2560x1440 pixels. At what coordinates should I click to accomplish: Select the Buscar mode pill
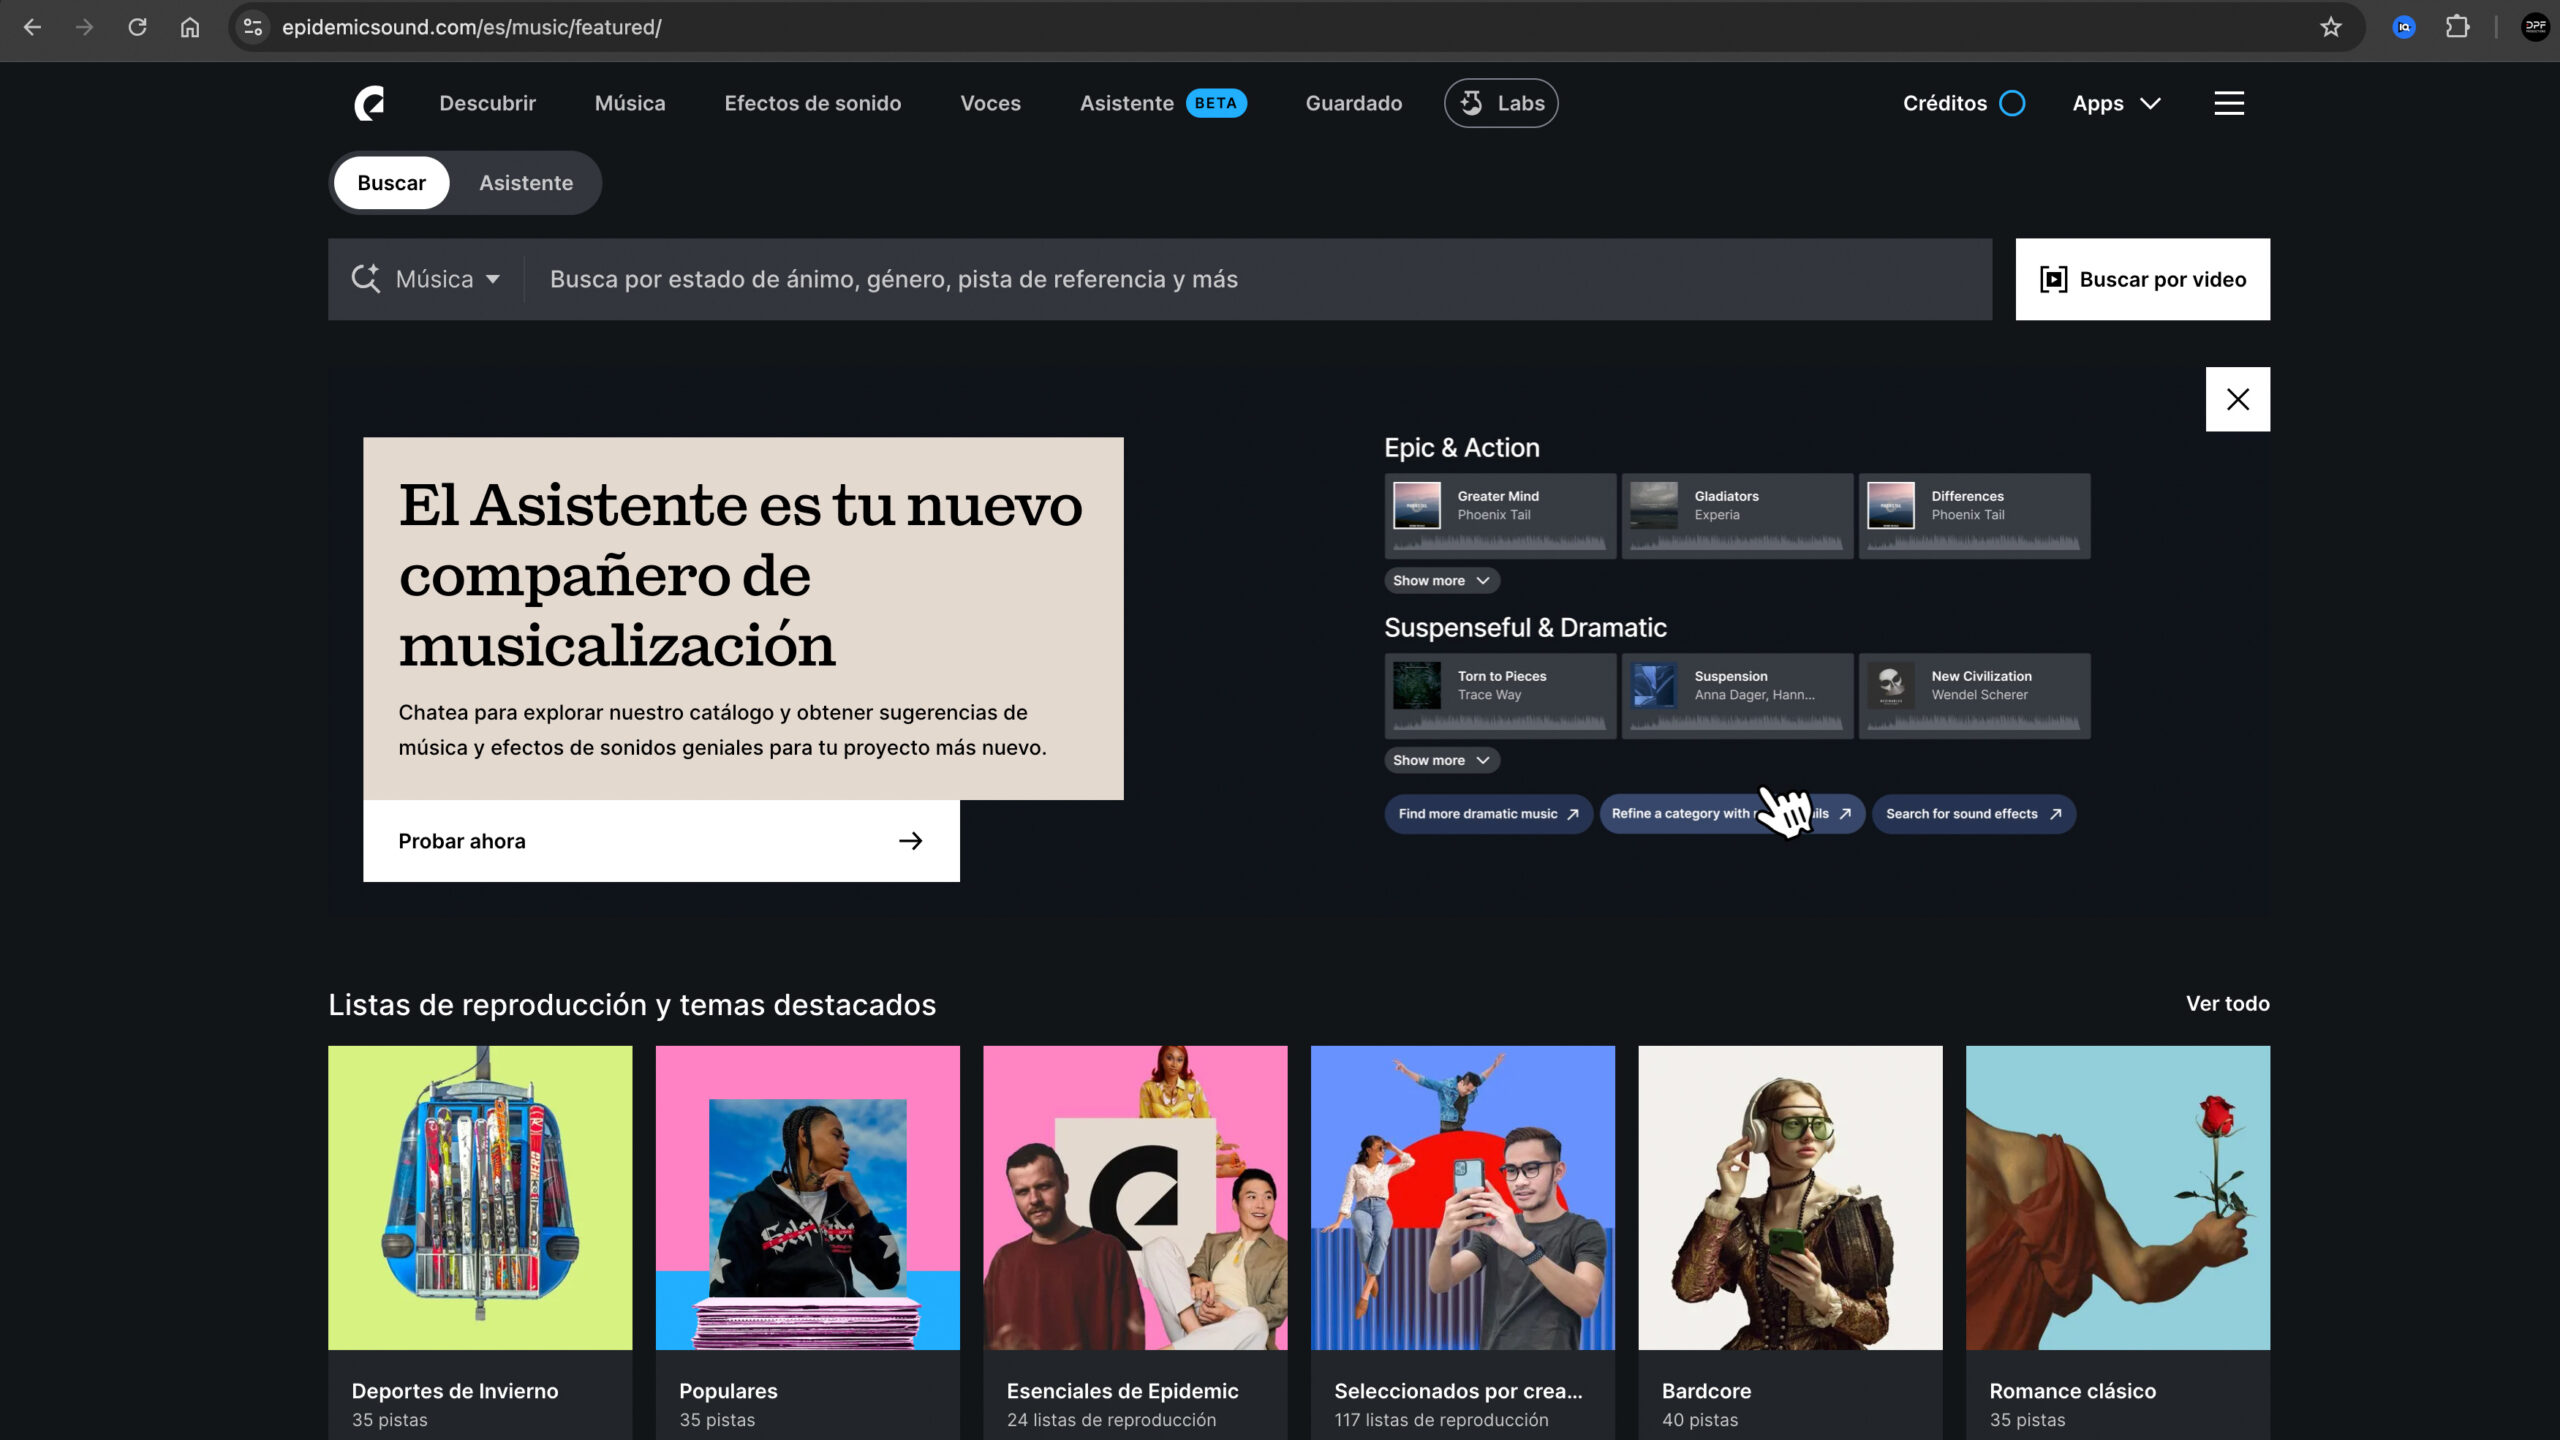(x=391, y=182)
